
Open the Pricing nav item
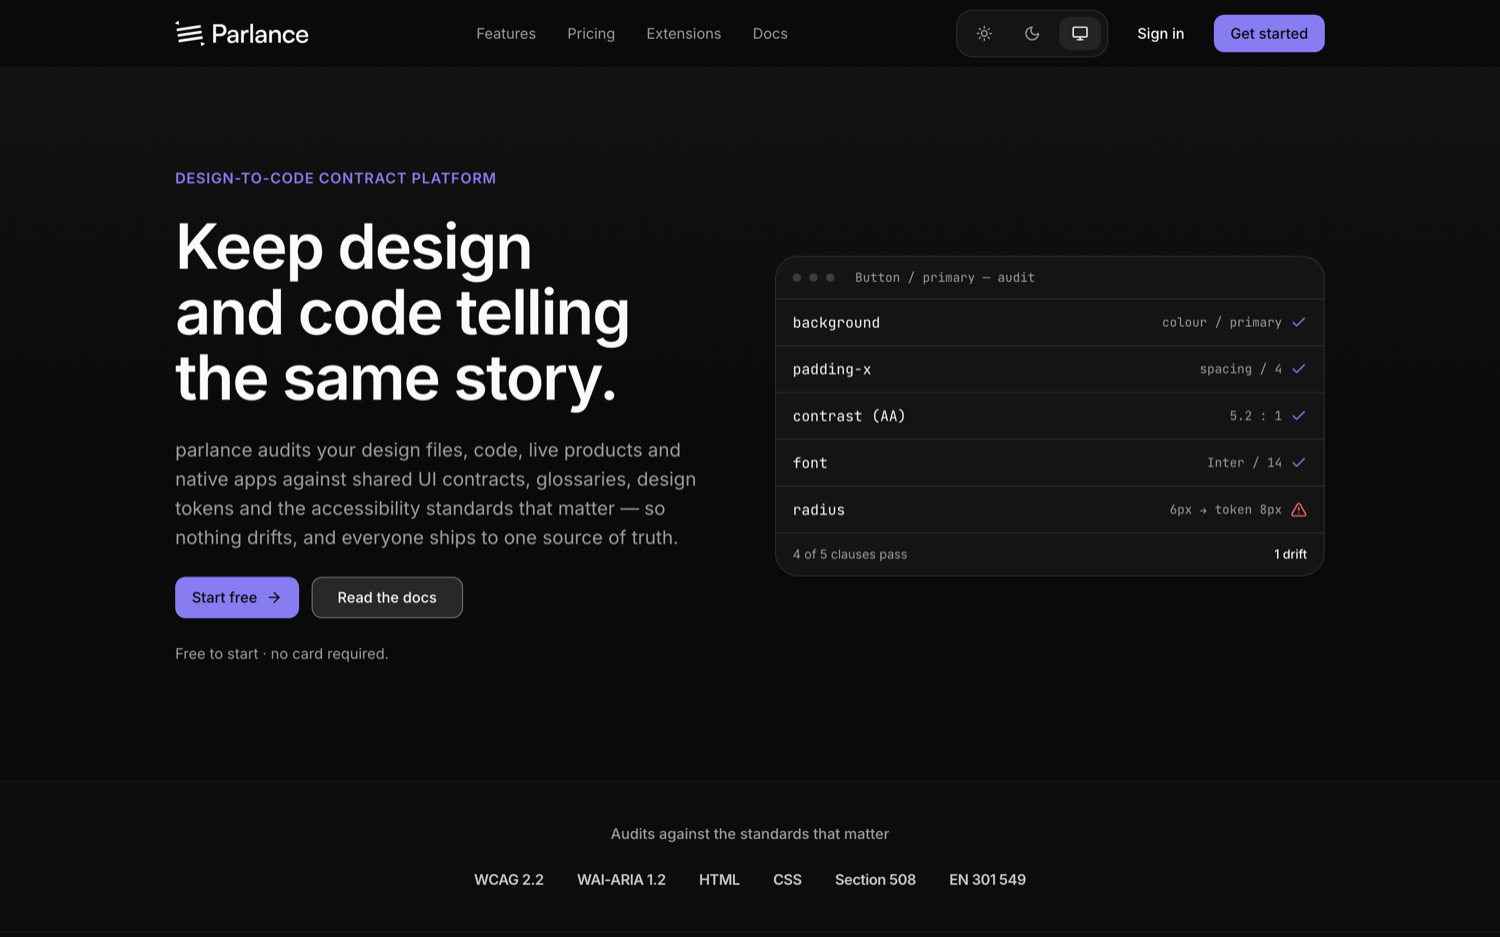[591, 33]
